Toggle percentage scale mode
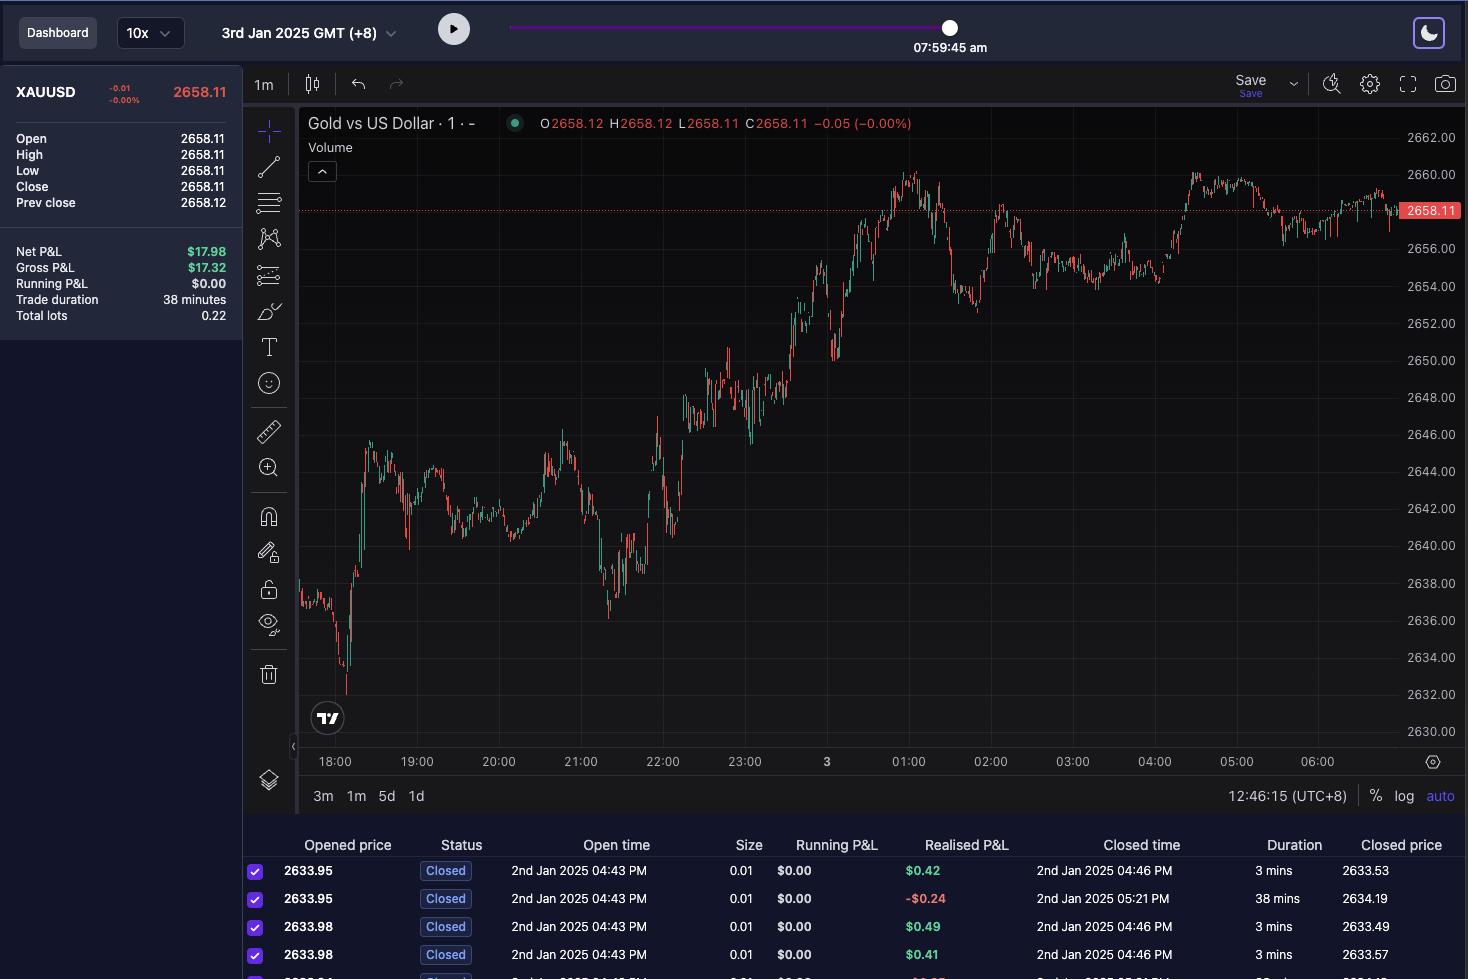Viewport: 1468px width, 979px height. click(1376, 796)
